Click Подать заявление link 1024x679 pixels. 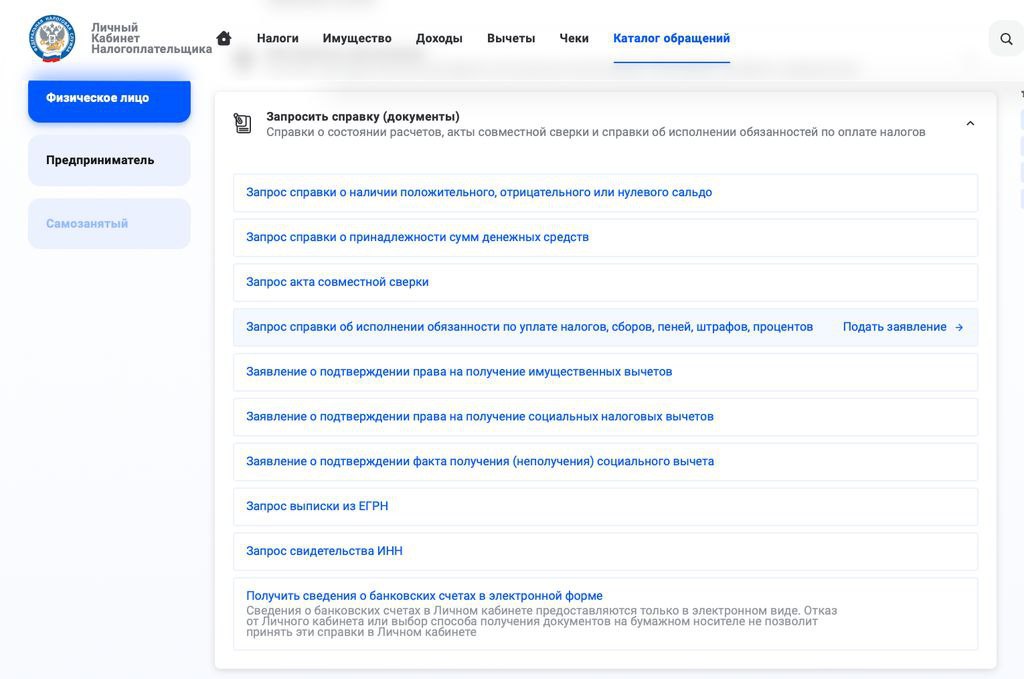click(x=894, y=327)
